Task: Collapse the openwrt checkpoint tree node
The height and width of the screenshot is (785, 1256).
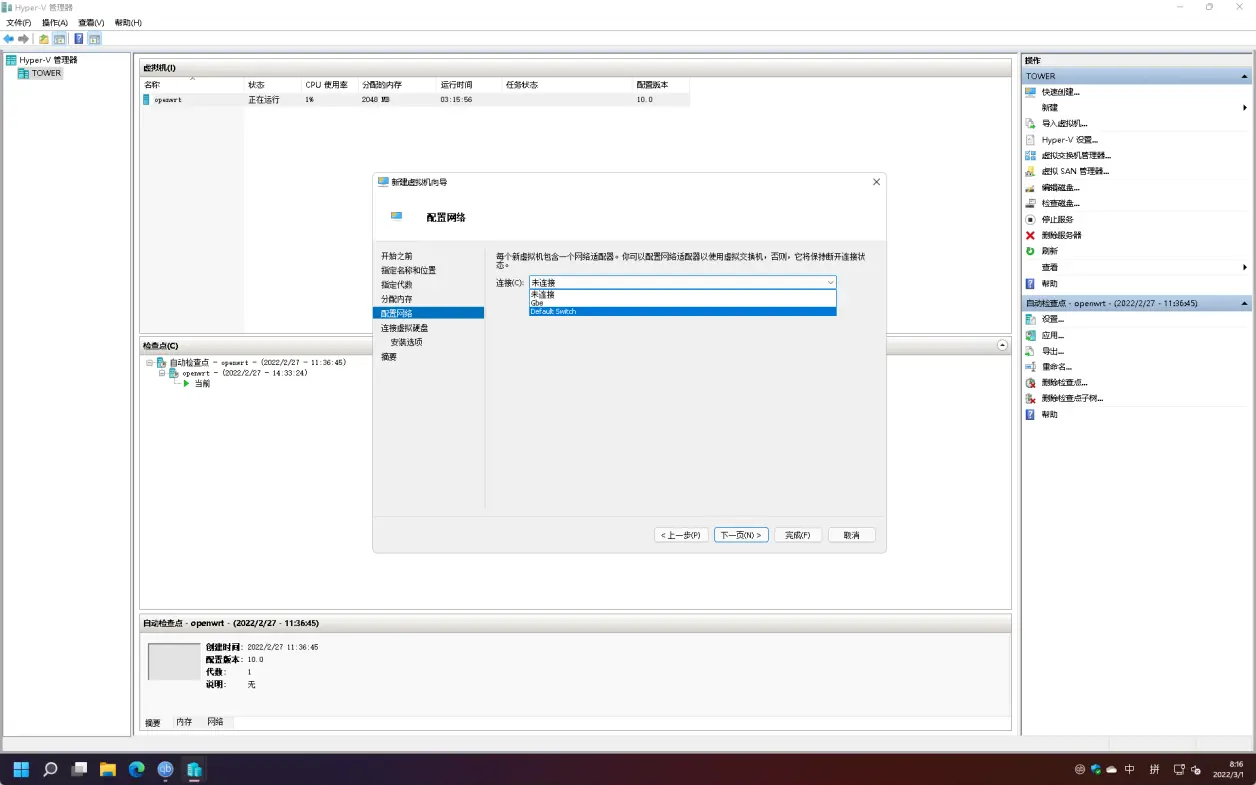Action: click(162, 373)
